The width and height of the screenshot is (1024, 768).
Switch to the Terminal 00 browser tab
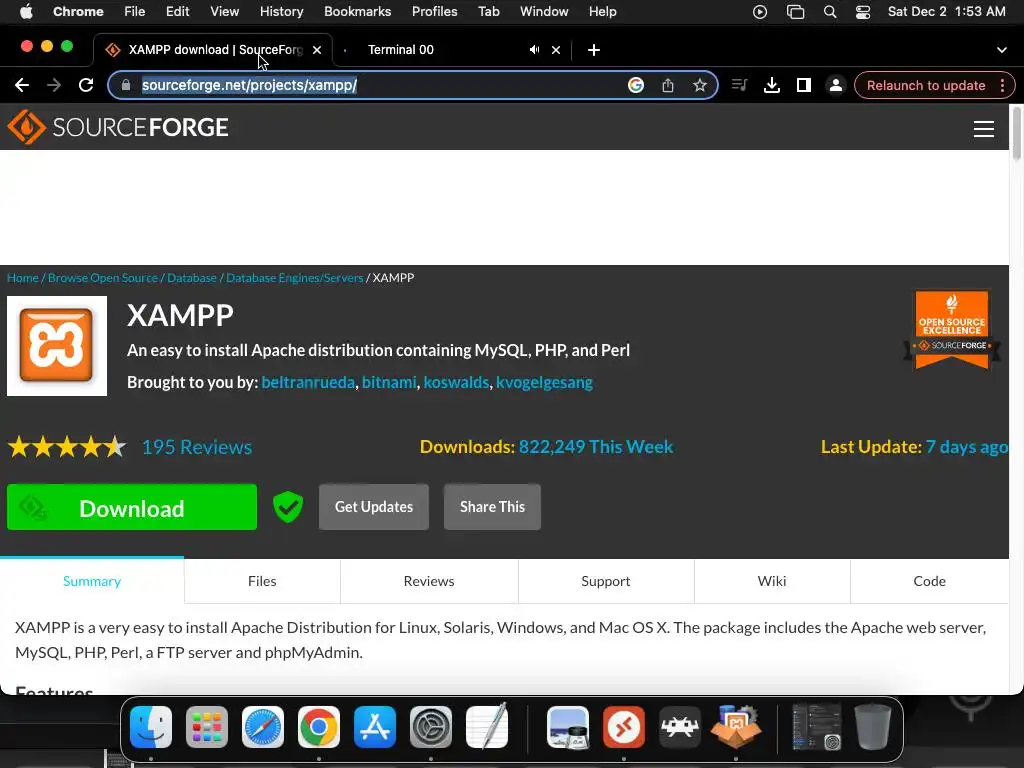[451, 50]
